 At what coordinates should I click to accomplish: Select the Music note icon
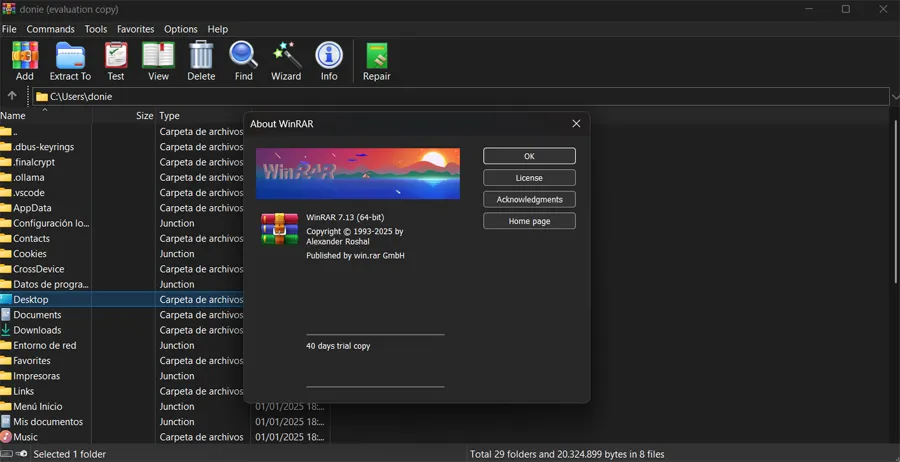pyautogui.click(x=6, y=437)
